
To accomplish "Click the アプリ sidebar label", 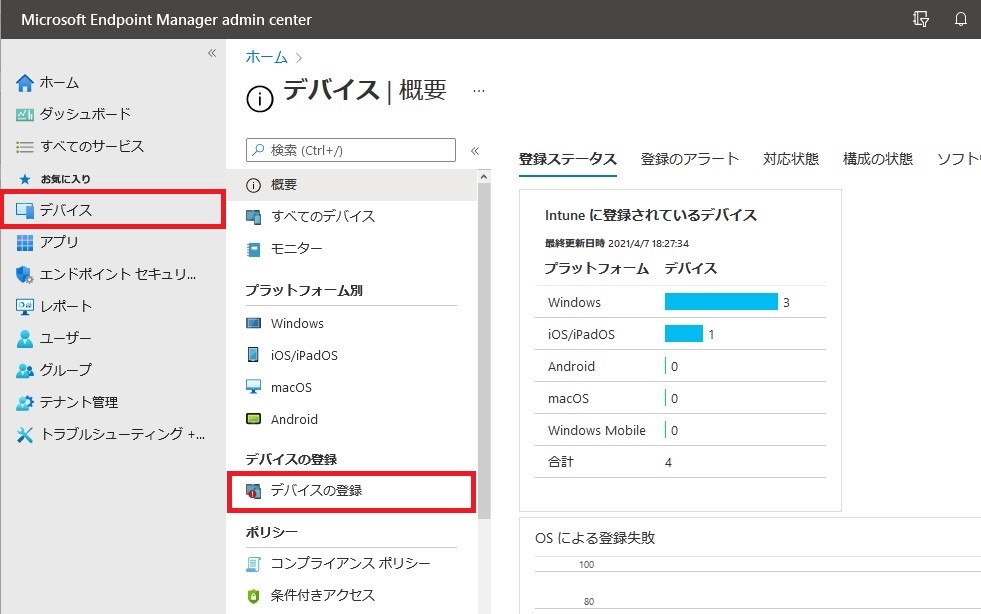I will pos(59,242).
